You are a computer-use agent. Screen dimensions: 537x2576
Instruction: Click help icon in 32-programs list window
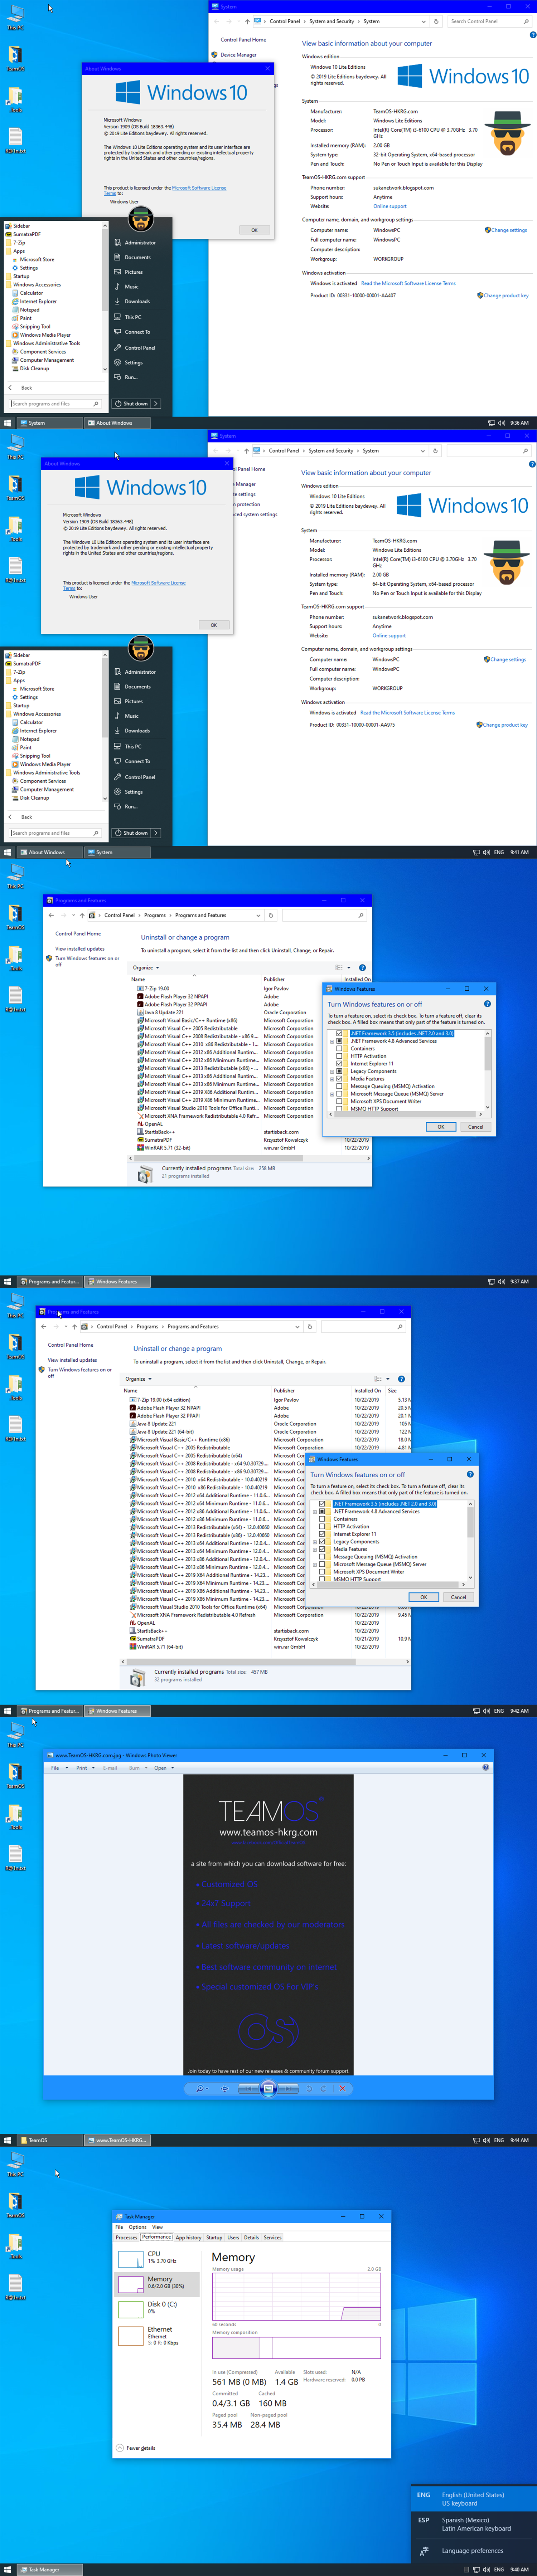coord(401,1379)
